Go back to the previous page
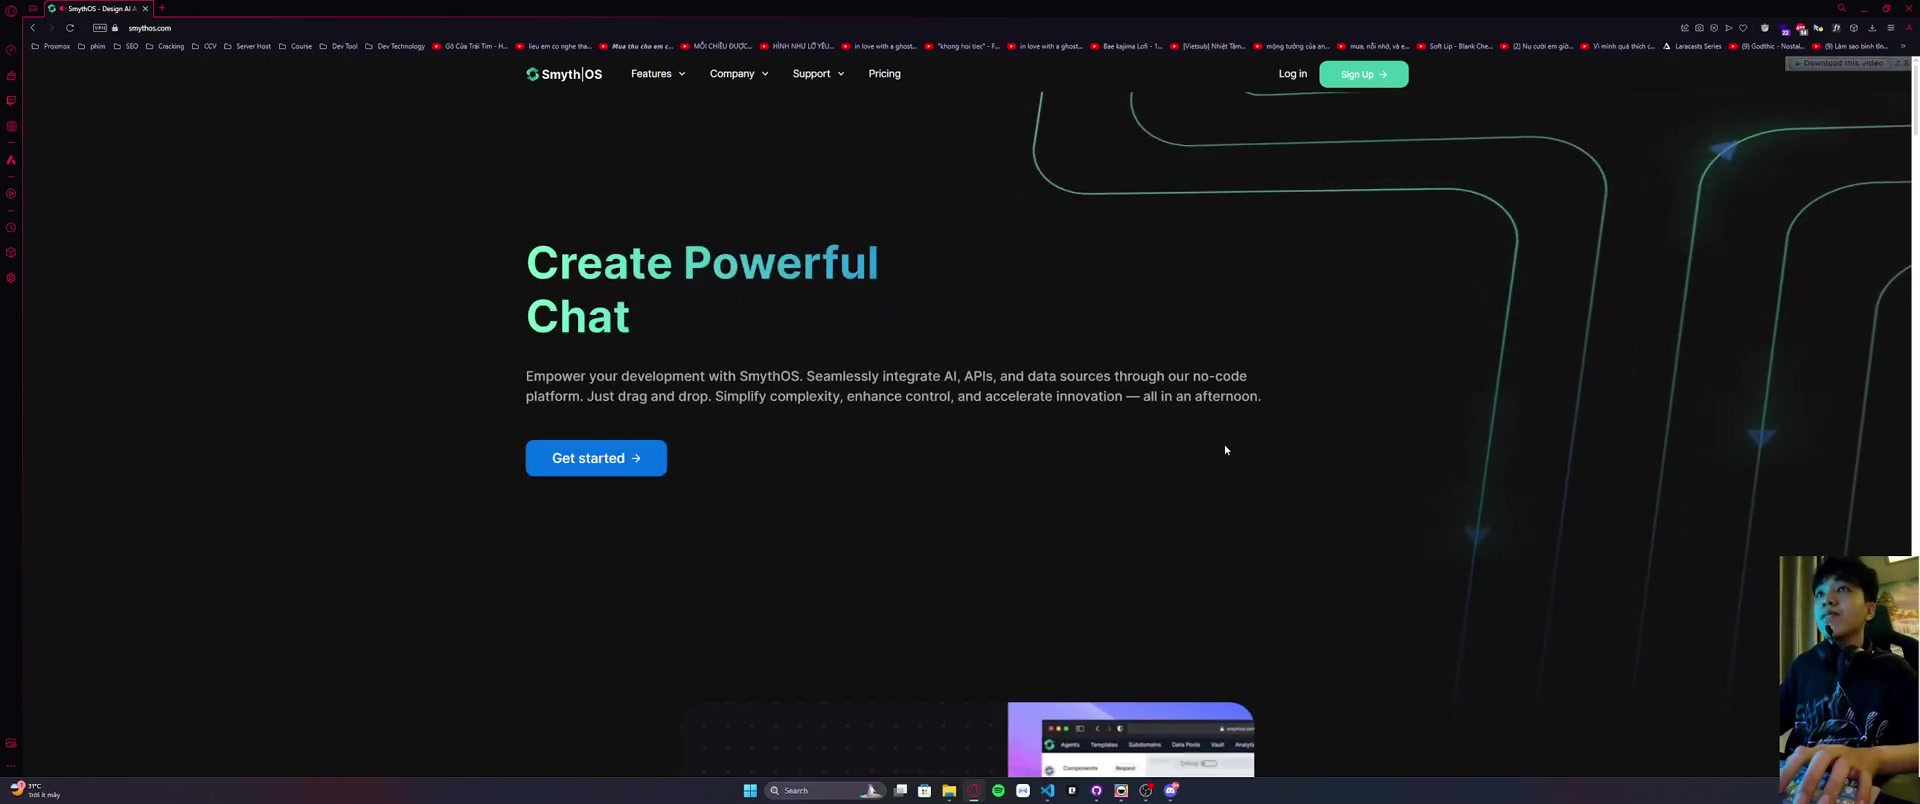This screenshot has height=804, width=1920. click(33, 28)
